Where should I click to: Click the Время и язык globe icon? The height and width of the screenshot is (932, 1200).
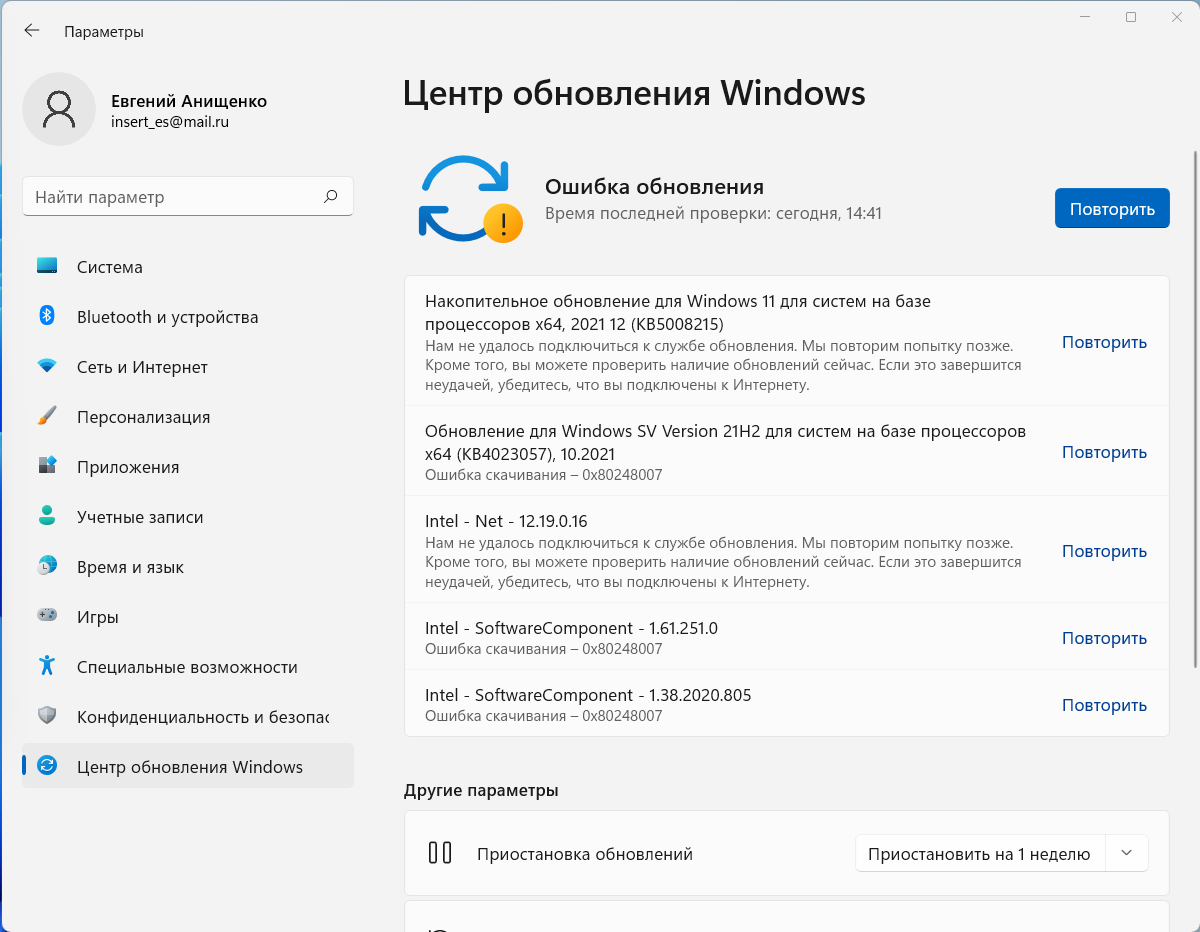tap(47, 566)
